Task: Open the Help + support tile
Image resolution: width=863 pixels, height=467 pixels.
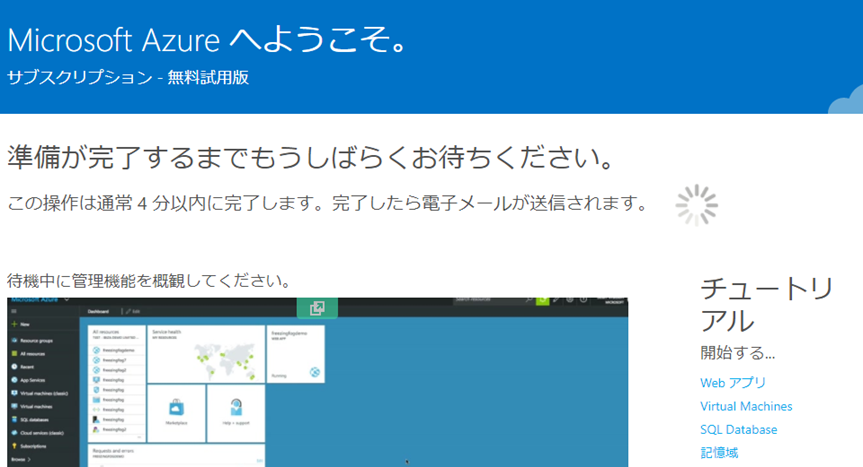Action: click(236, 413)
